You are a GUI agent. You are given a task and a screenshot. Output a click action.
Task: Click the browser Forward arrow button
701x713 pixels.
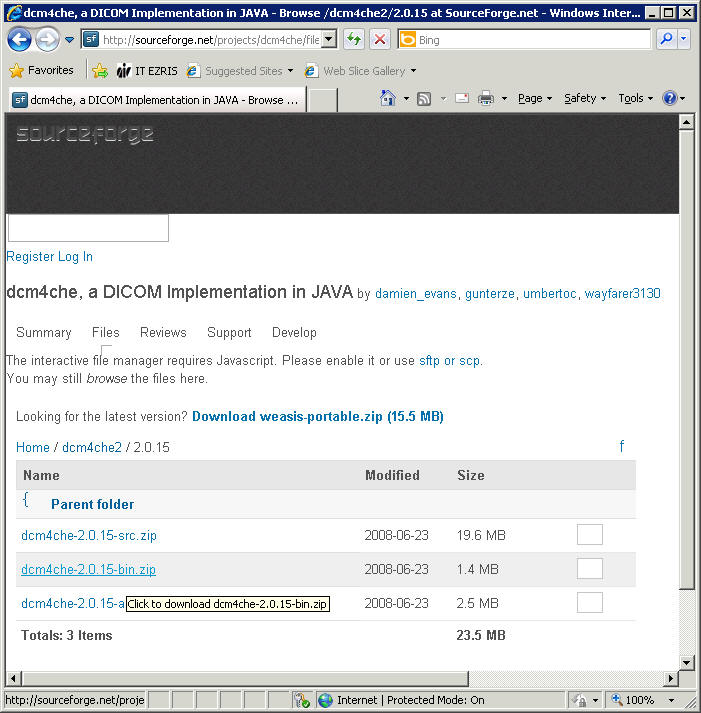(47, 40)
